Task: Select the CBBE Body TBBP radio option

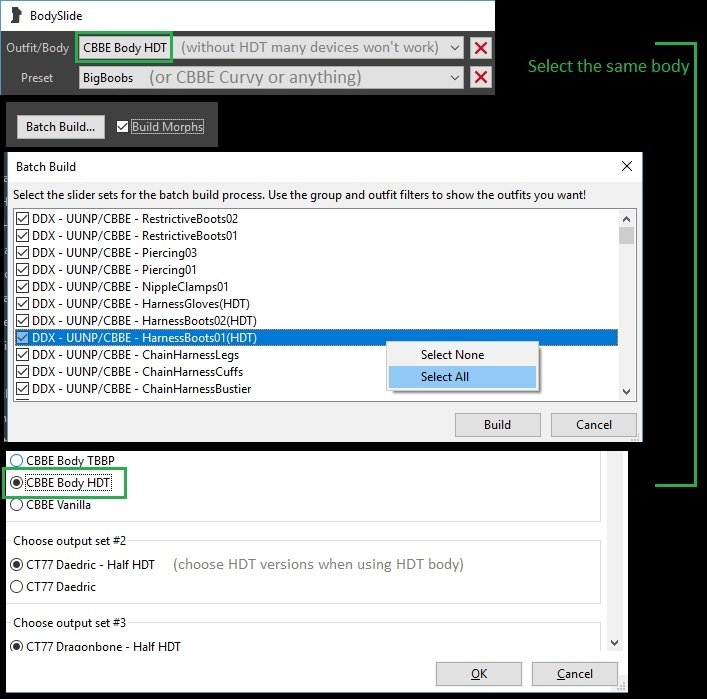Action: tap(17, 461)
